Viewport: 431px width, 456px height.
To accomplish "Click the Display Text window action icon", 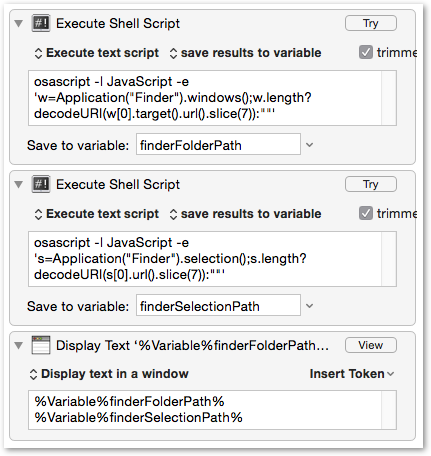I will point(41,345).
